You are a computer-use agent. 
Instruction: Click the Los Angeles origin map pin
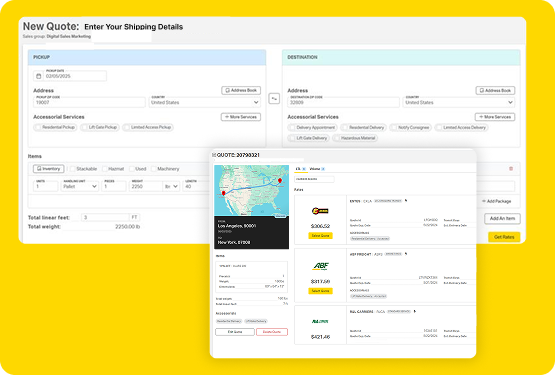point(223,193)
